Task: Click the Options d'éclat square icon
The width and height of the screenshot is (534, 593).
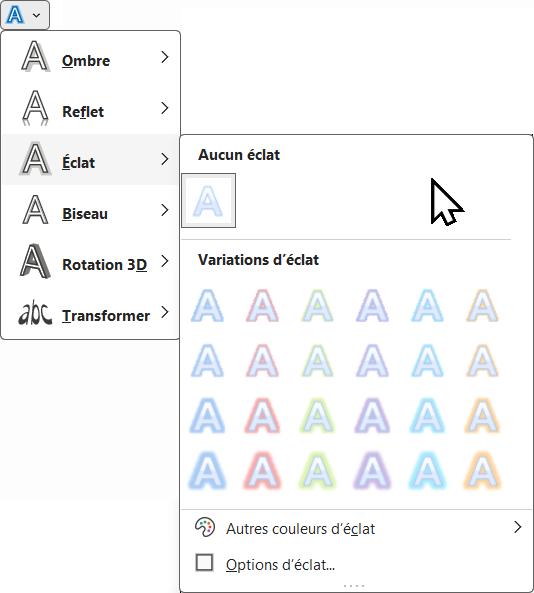Action: point(204,562)
